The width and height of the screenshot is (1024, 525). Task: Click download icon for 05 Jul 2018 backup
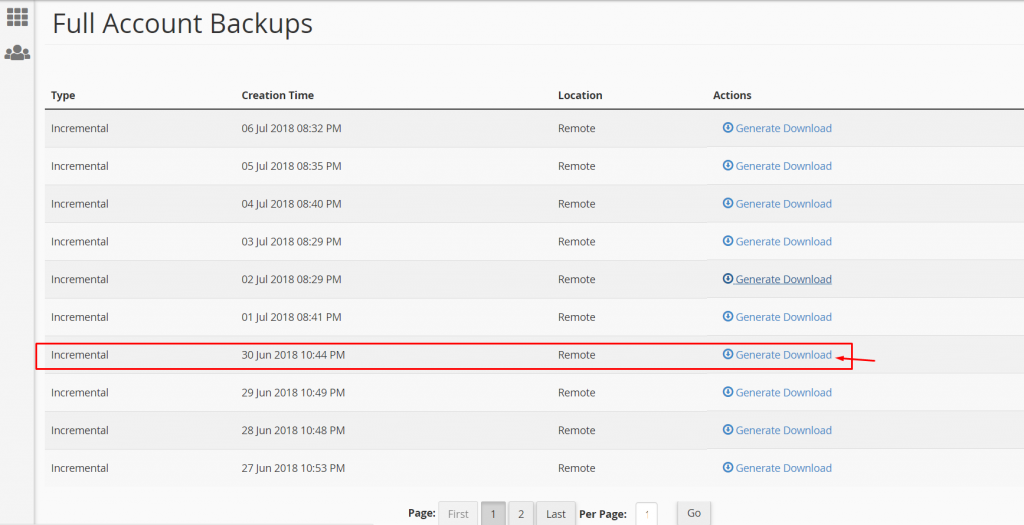(728, 166)
